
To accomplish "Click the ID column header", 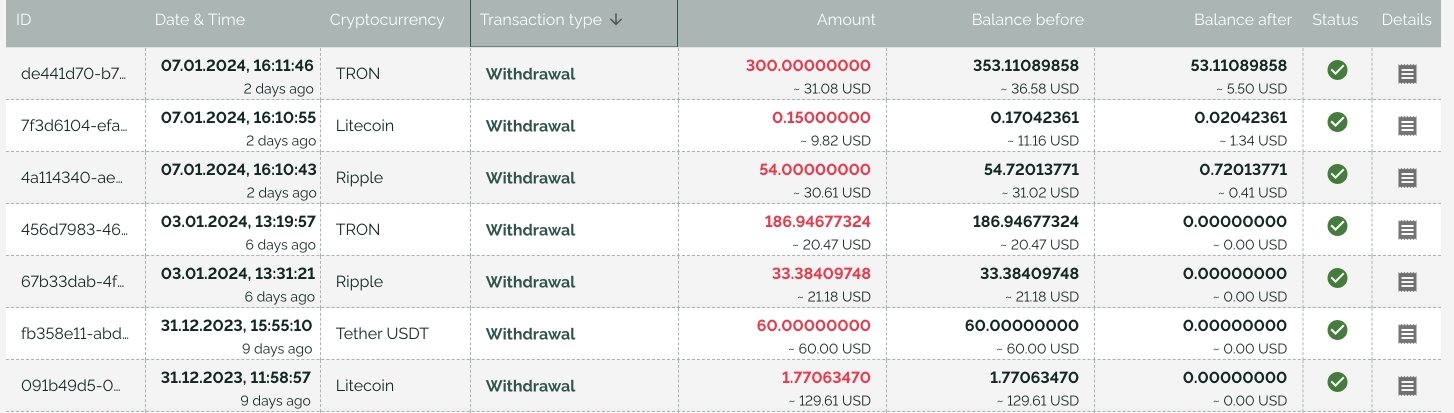I will click(x=25, y=20).
